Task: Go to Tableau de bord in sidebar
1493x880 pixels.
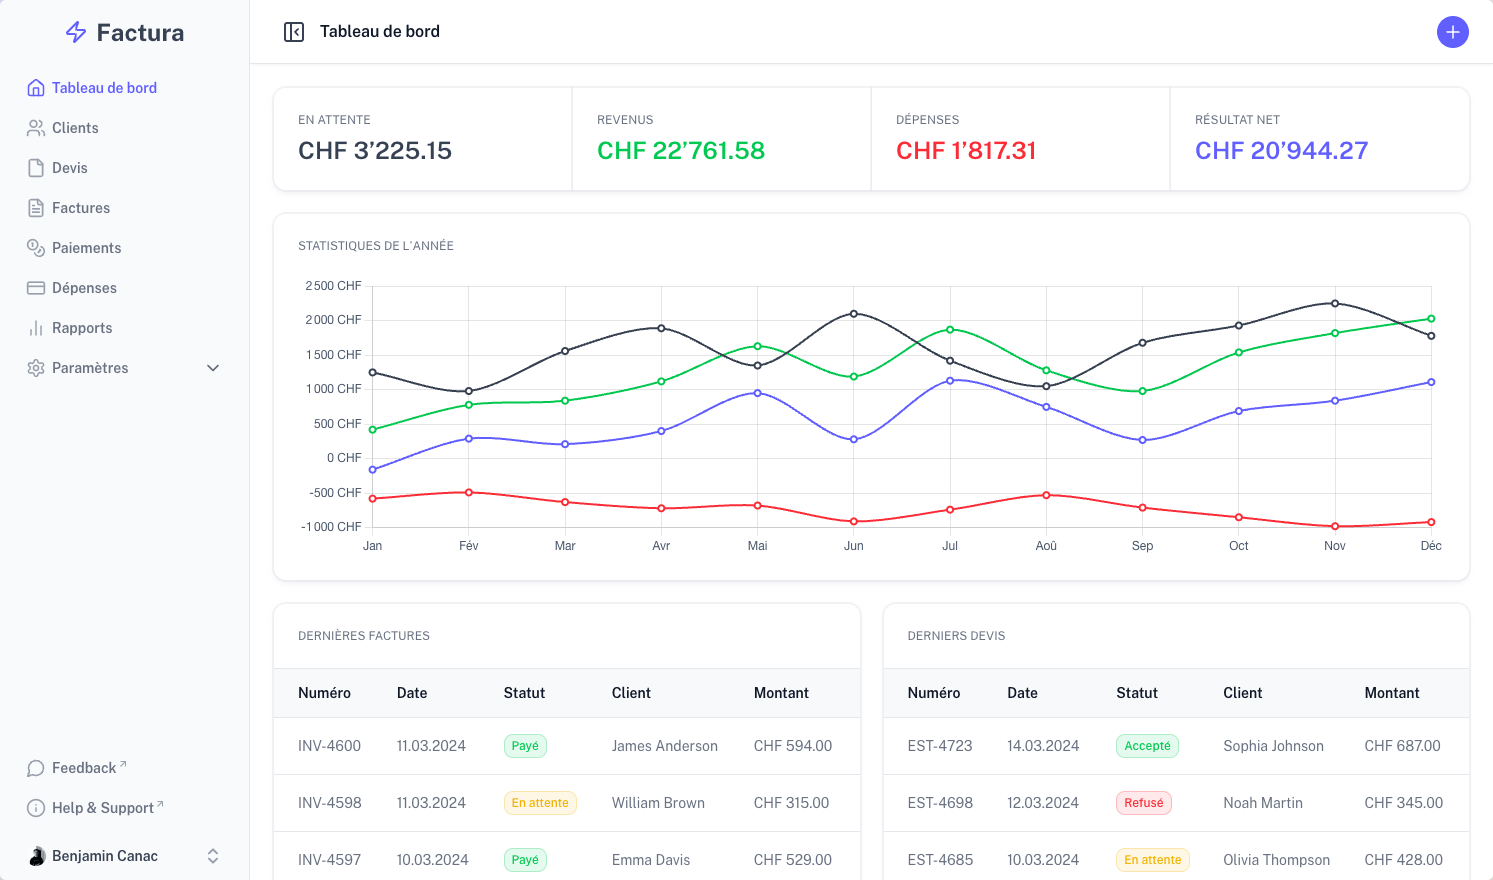Action: click(104, 88)
